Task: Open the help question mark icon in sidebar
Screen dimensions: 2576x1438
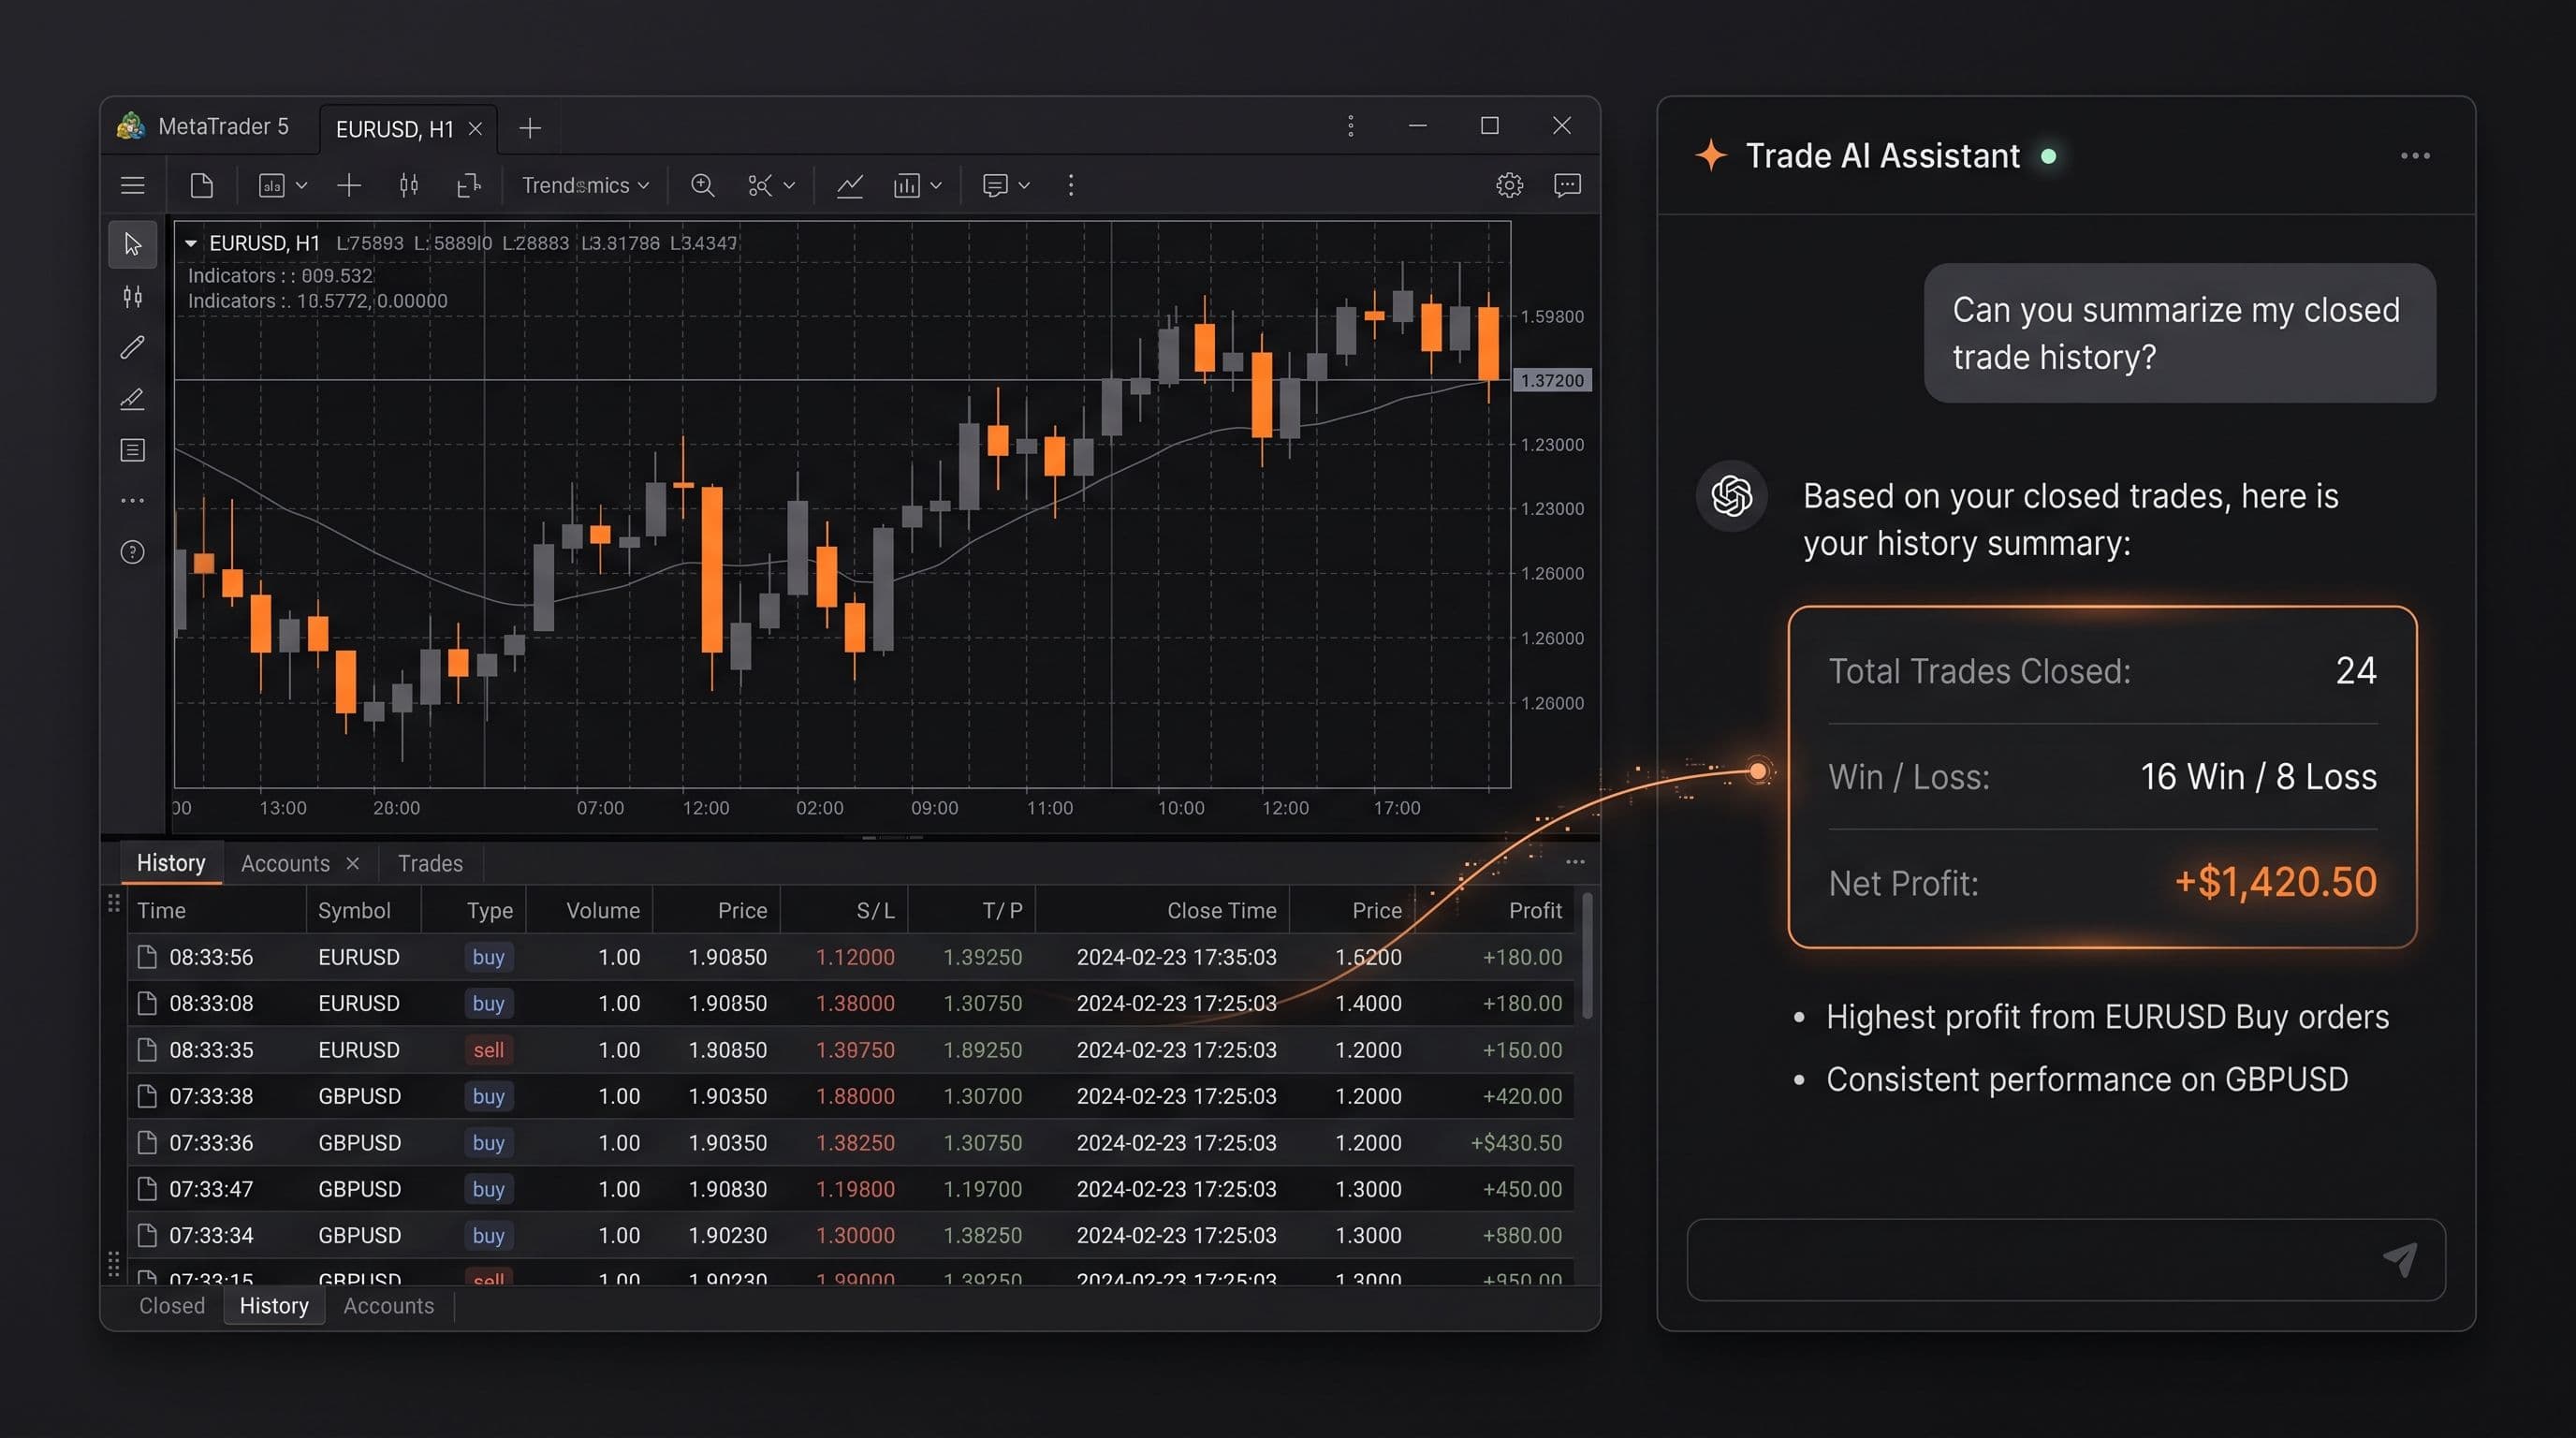Action: coord(132,552)
